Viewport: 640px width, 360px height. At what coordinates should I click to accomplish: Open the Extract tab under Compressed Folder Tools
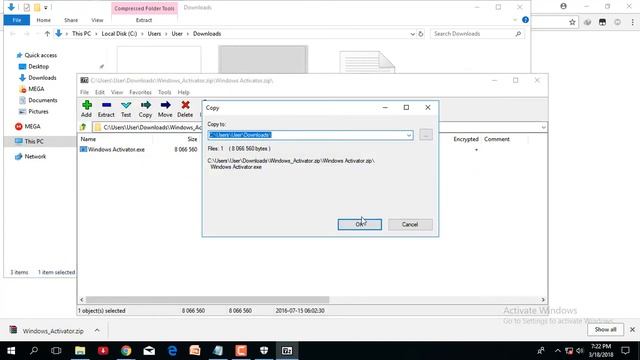click(144, 20)
